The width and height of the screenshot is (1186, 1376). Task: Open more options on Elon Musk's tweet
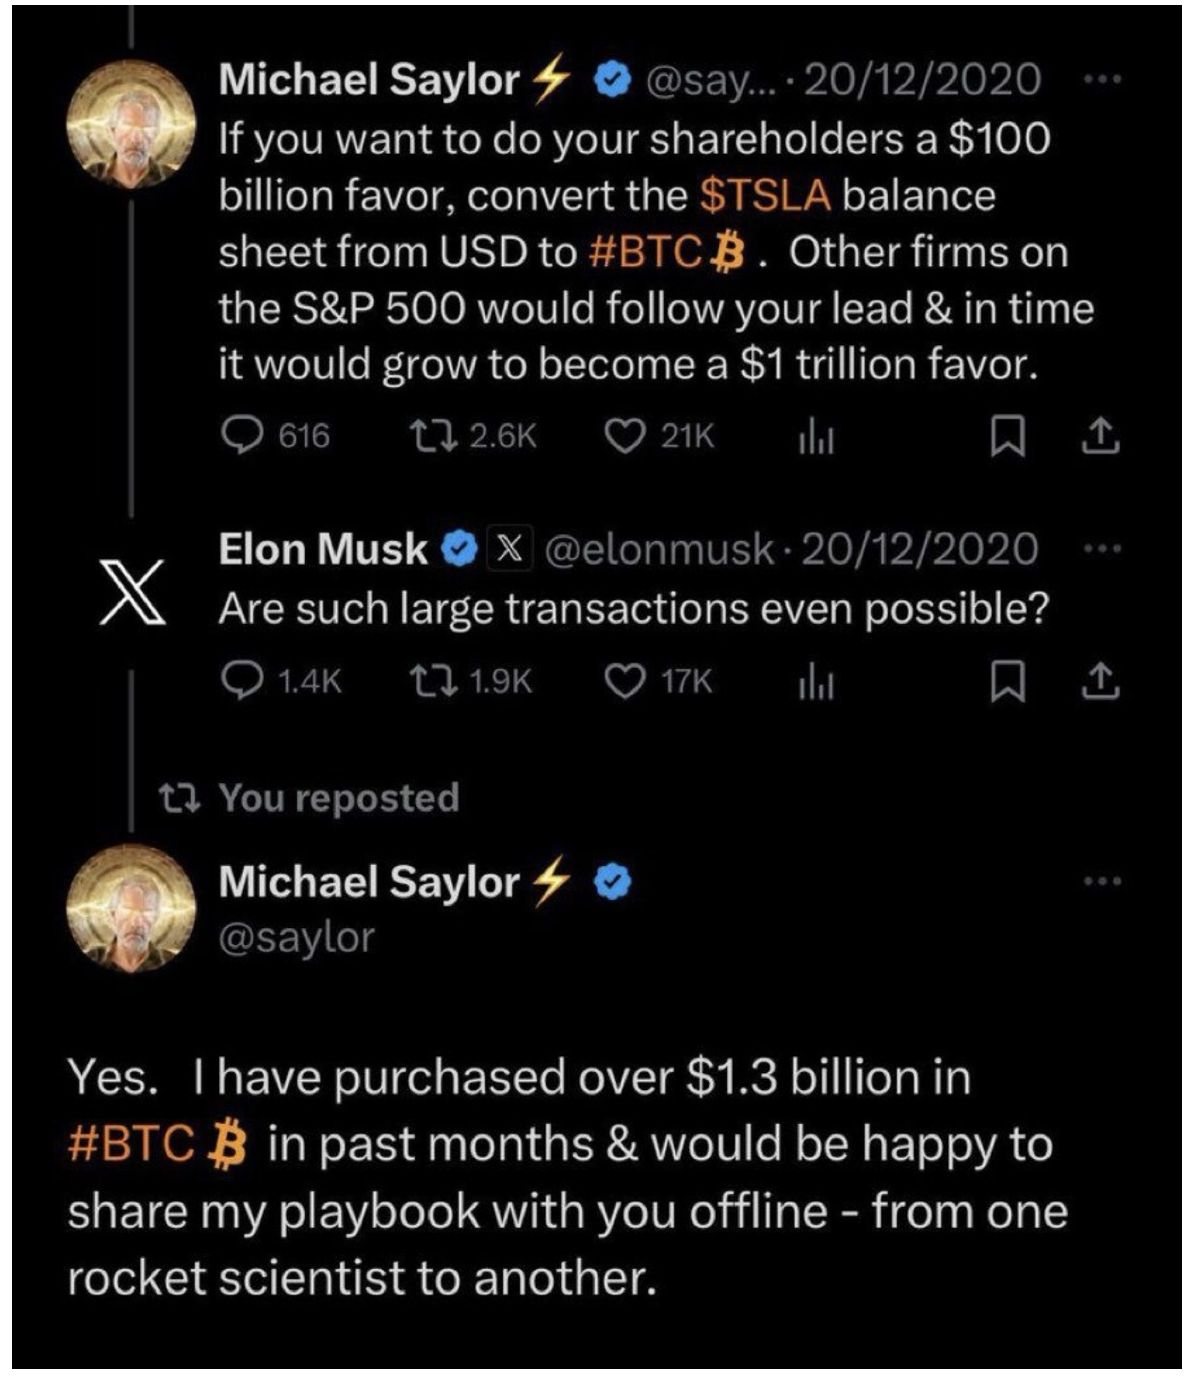pyautogui.click(x=1103, y=548)
